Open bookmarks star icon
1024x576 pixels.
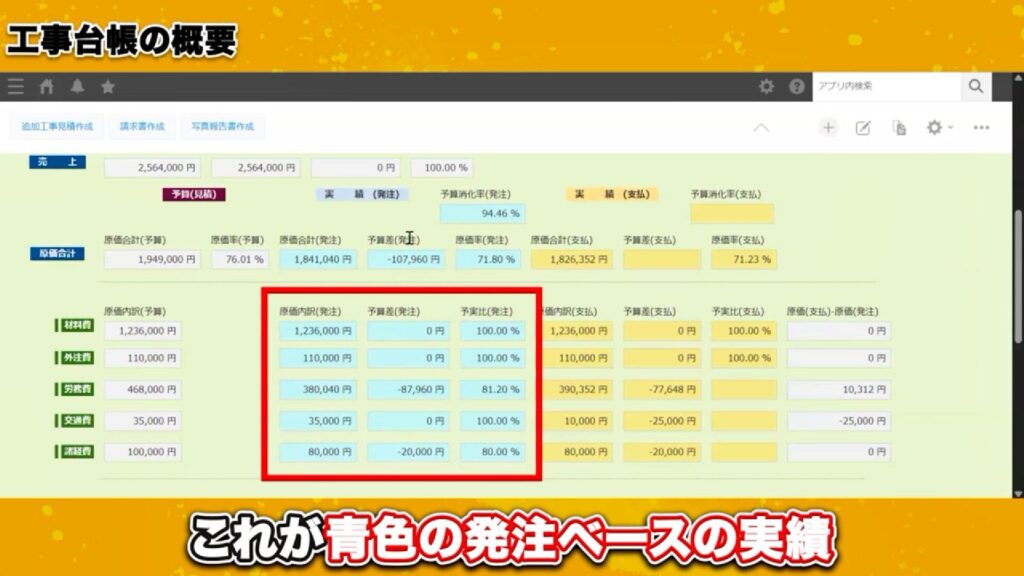[108, 86]
